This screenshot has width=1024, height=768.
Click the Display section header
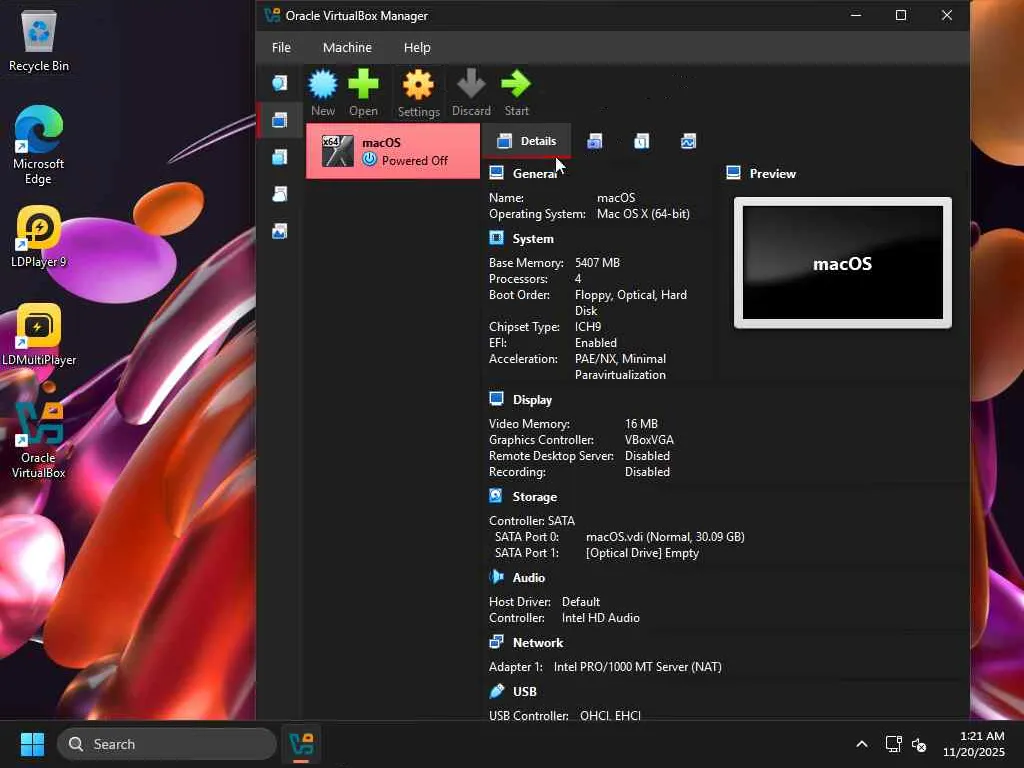532,400
